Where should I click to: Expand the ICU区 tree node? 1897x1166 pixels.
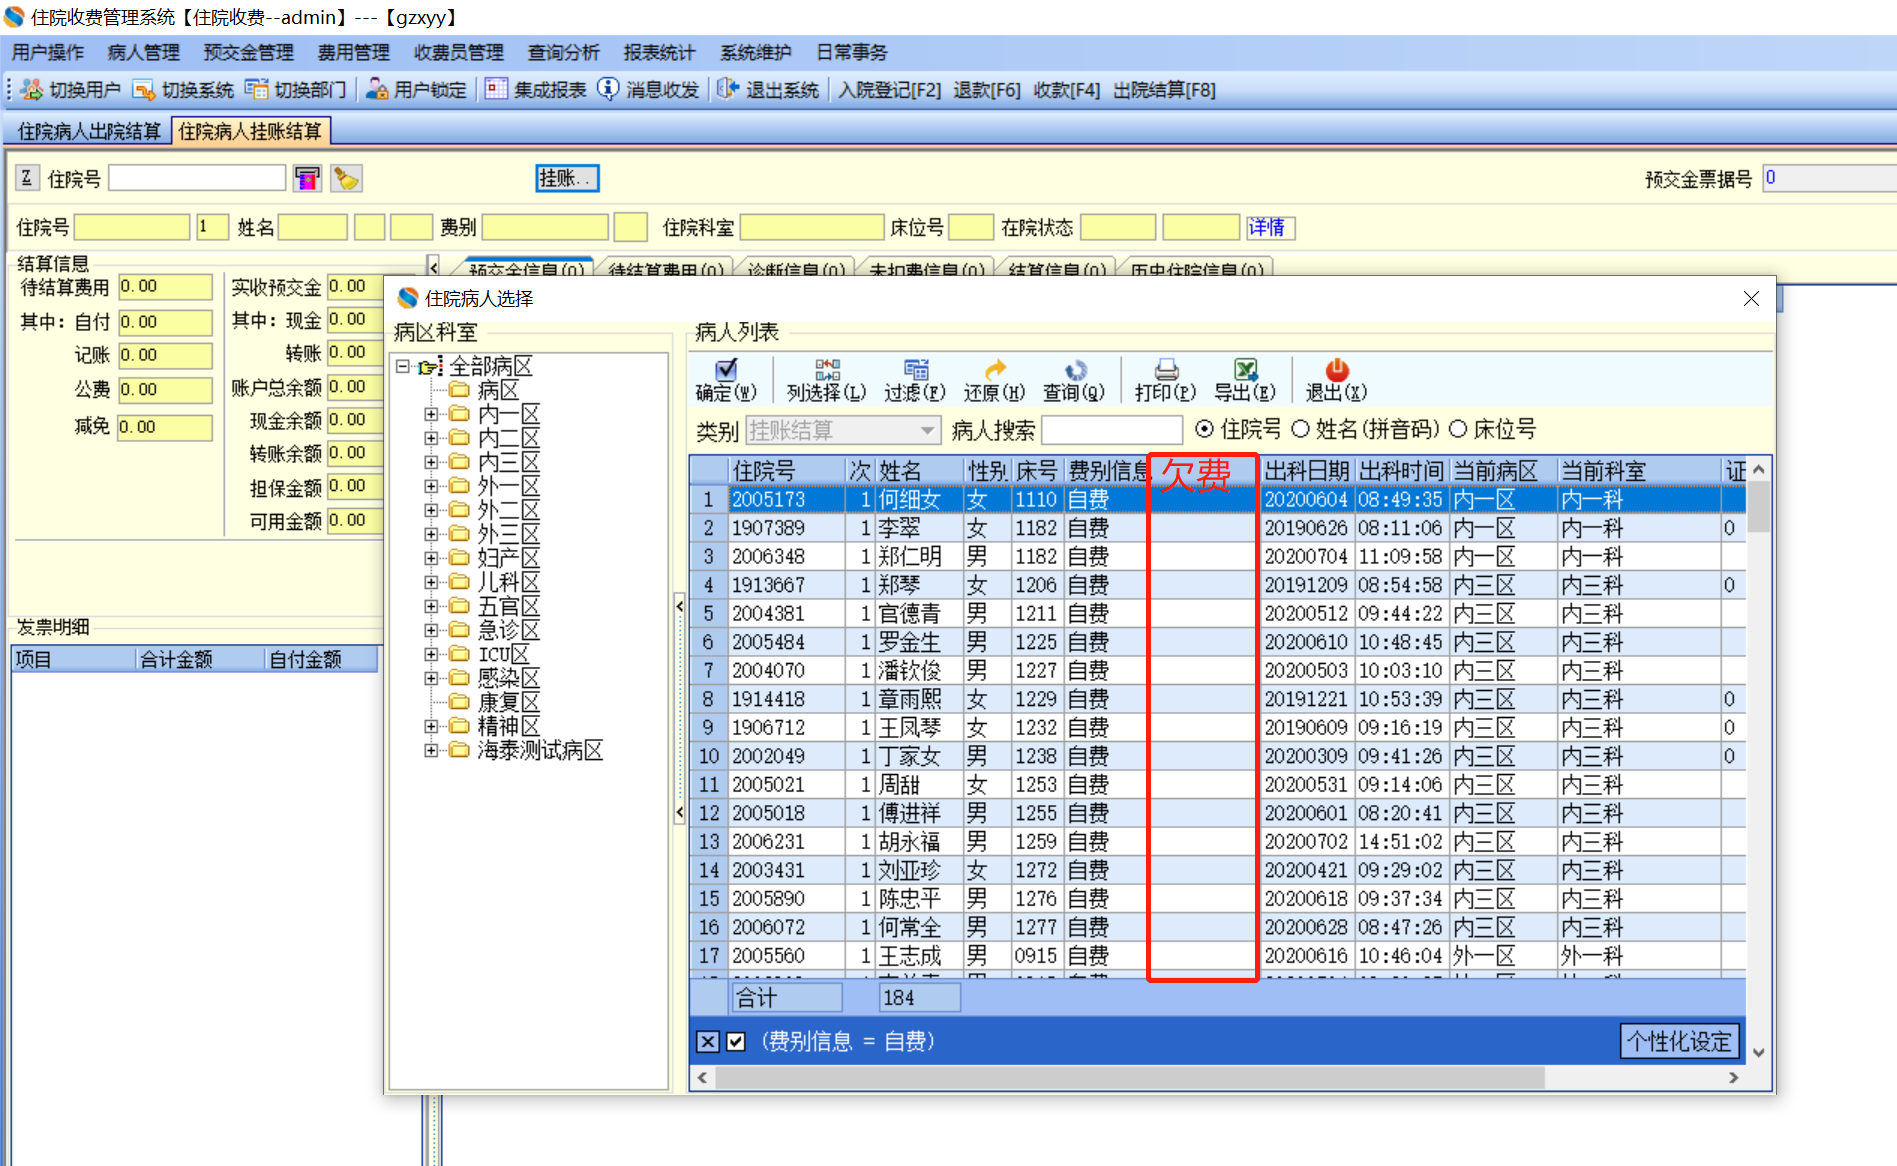430,654
